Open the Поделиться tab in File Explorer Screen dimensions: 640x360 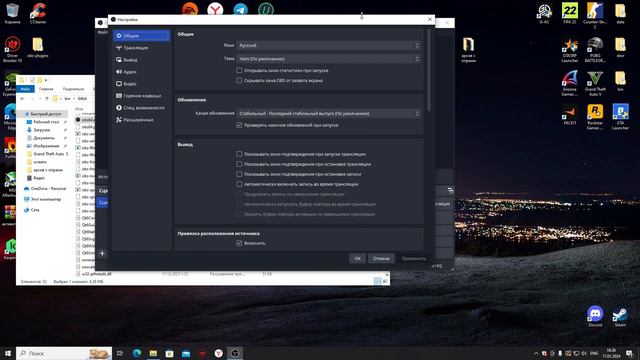tap(73, 89)
